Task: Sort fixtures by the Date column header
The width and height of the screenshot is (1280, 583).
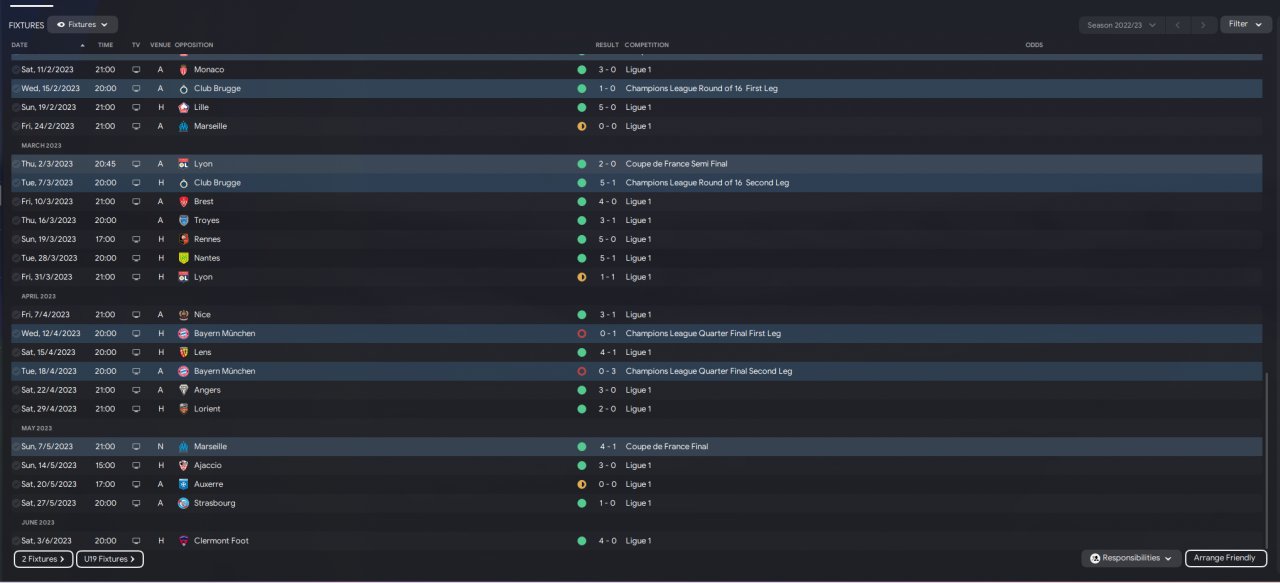Action: click(x=20, y=45)
